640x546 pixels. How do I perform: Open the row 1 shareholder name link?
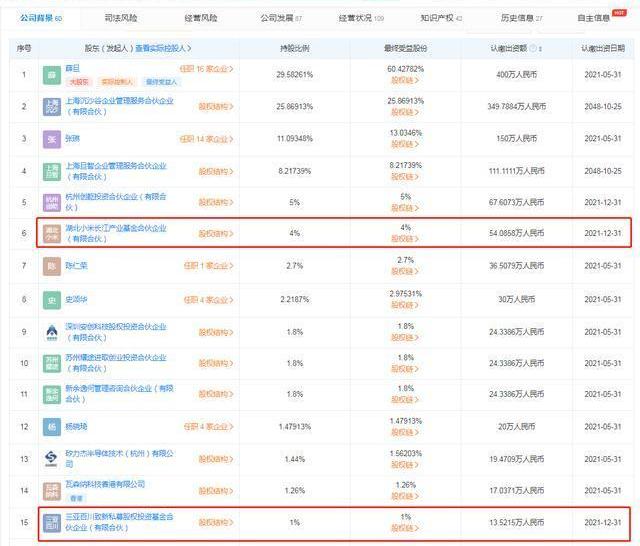73,69
